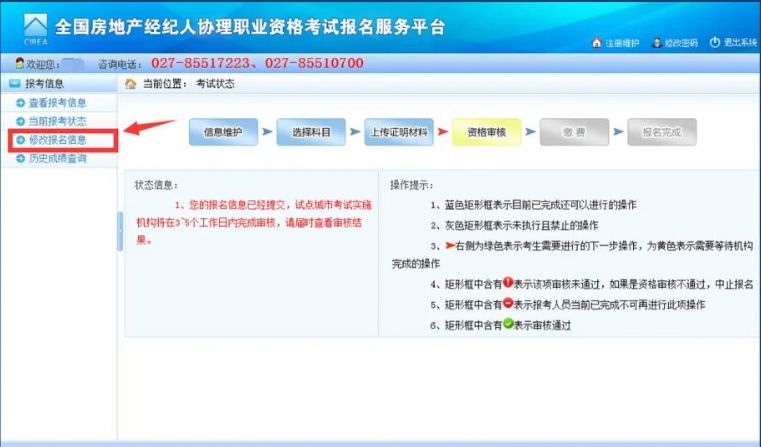Screen dimensions: 761x447
Task: Click the 报考信息 panel header
Action: [x=59, y=83]
